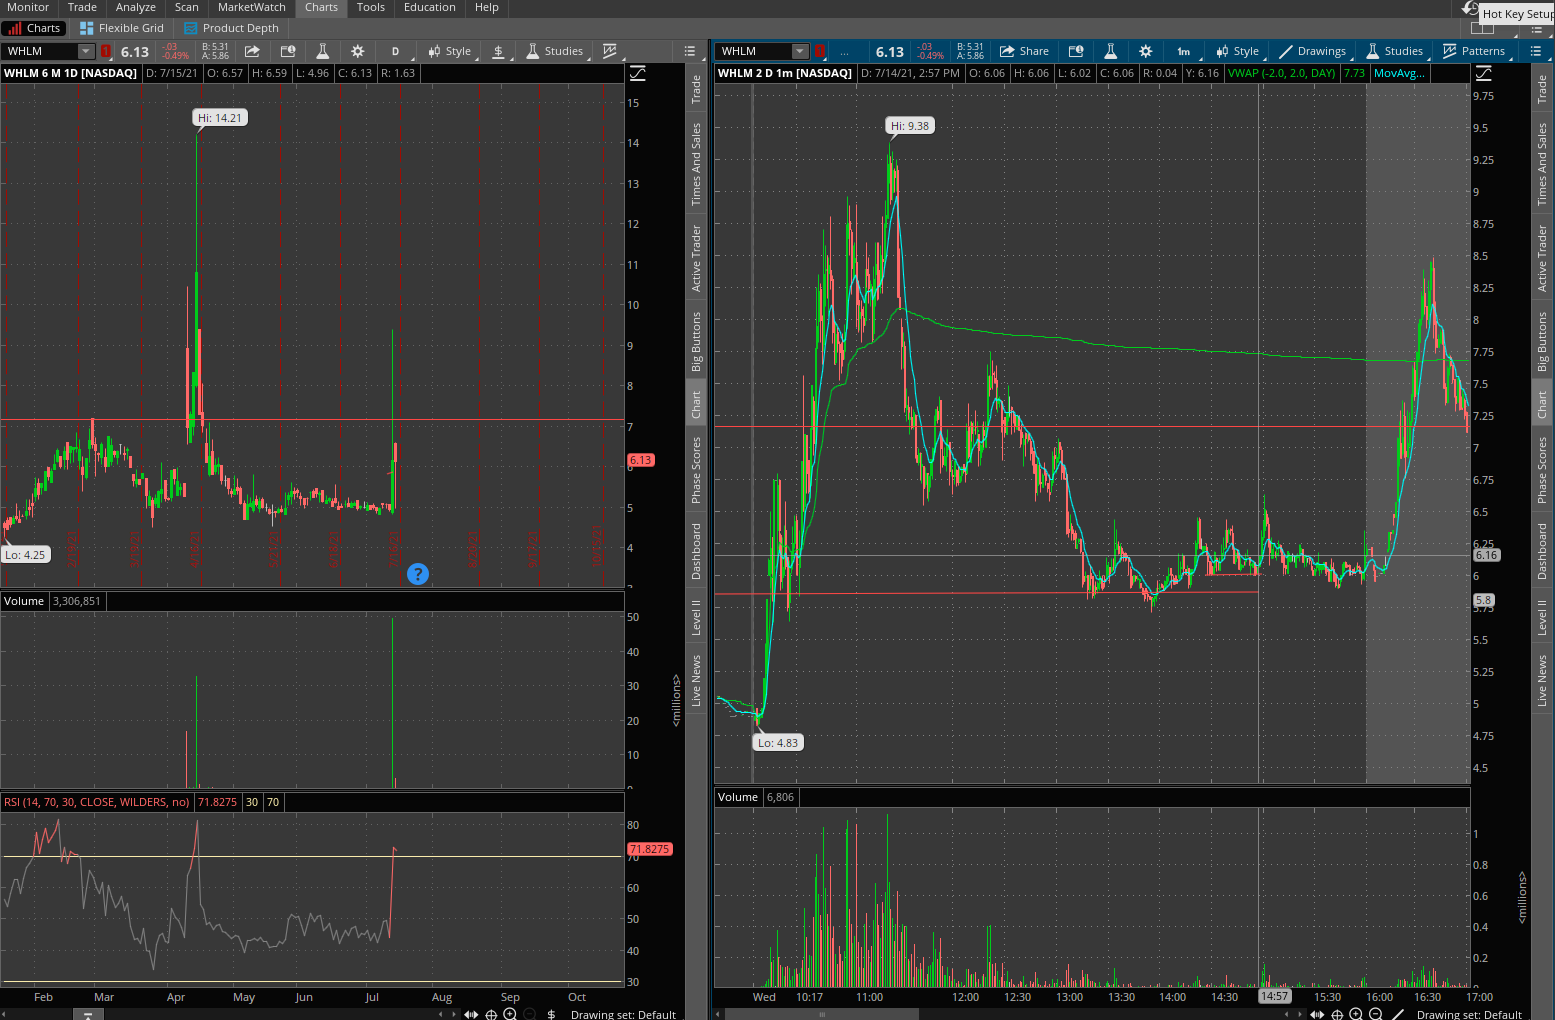
Task: Click the left chart share icon
Action: tap(252, 51)
